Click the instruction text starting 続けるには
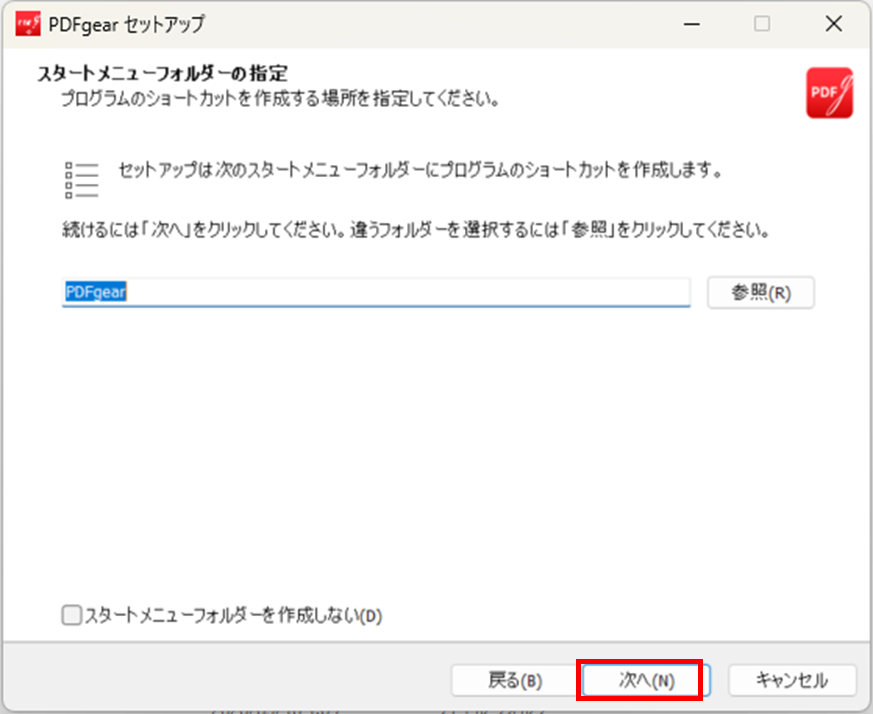Viewport: 873px width, 714px height. (416, 229)
